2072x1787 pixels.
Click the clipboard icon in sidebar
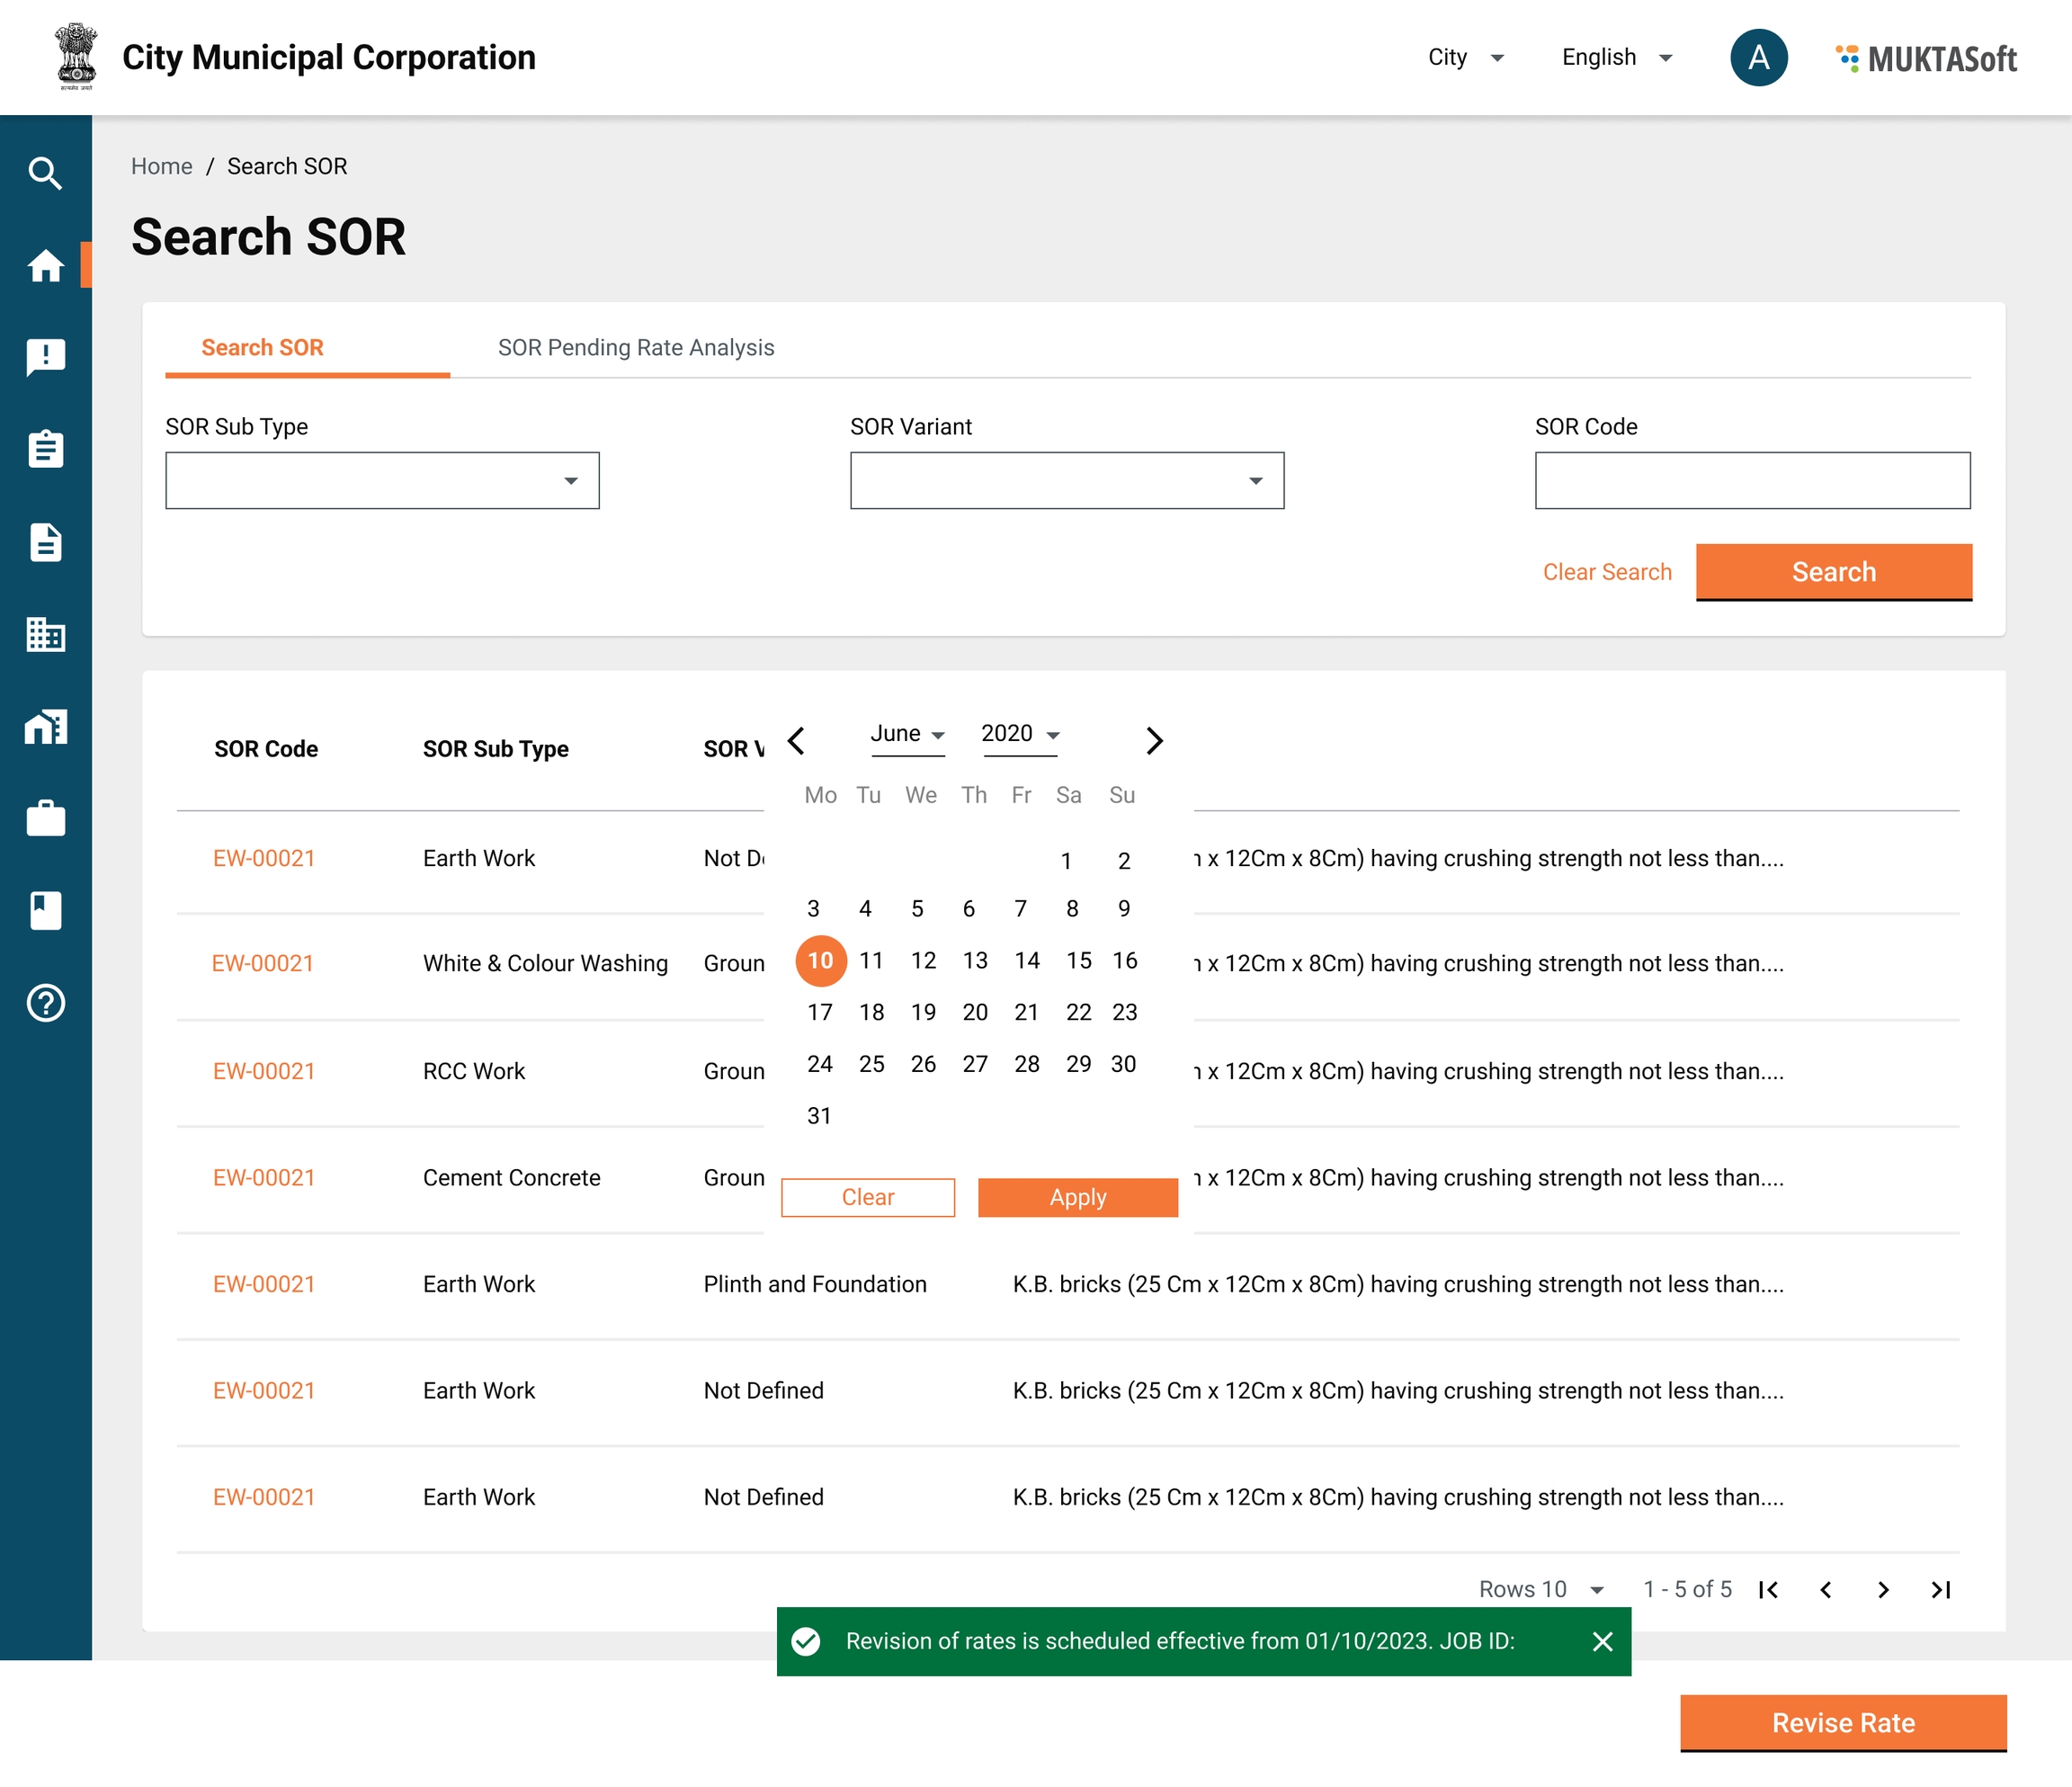[x=45, y=449]
